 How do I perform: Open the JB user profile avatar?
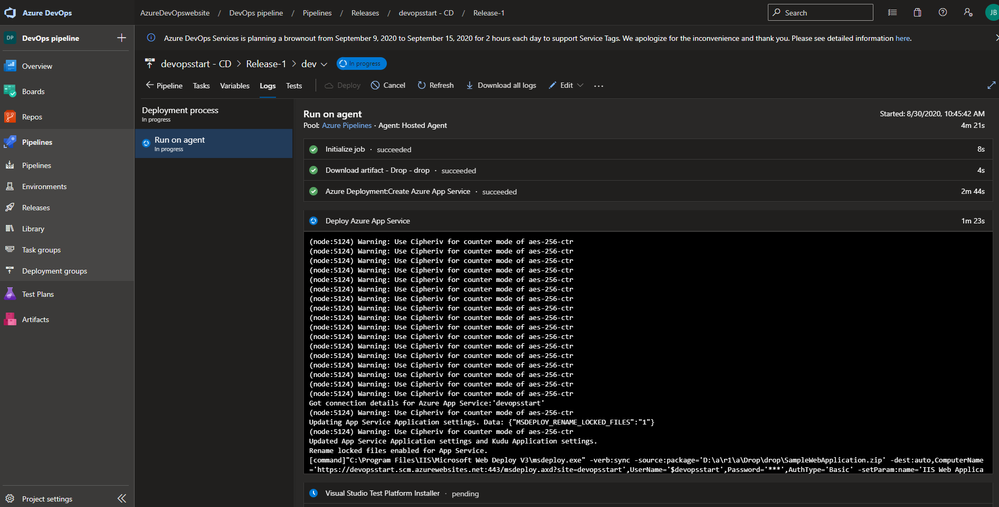click(992, 12)
